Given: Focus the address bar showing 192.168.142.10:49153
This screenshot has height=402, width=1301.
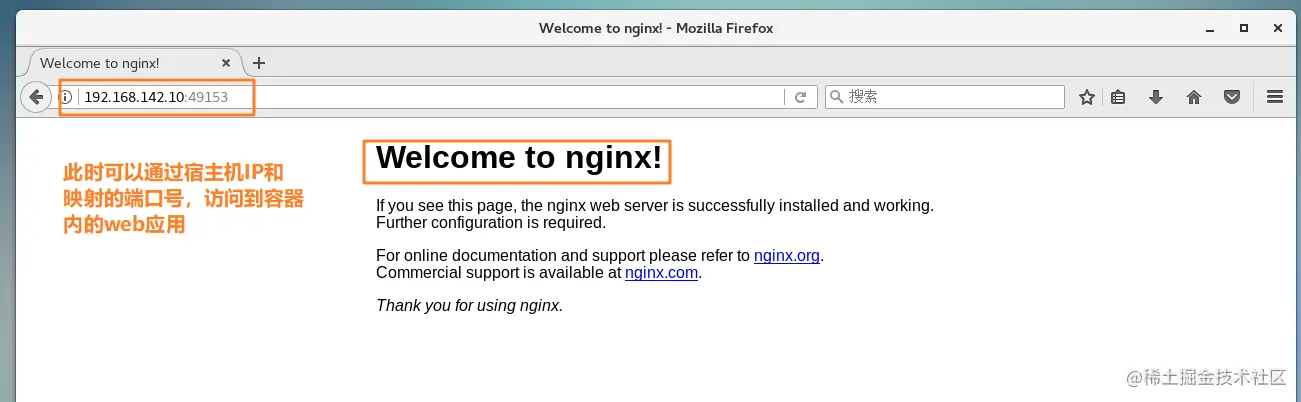Looking at the screenshot, I should [x=432, y=97].
